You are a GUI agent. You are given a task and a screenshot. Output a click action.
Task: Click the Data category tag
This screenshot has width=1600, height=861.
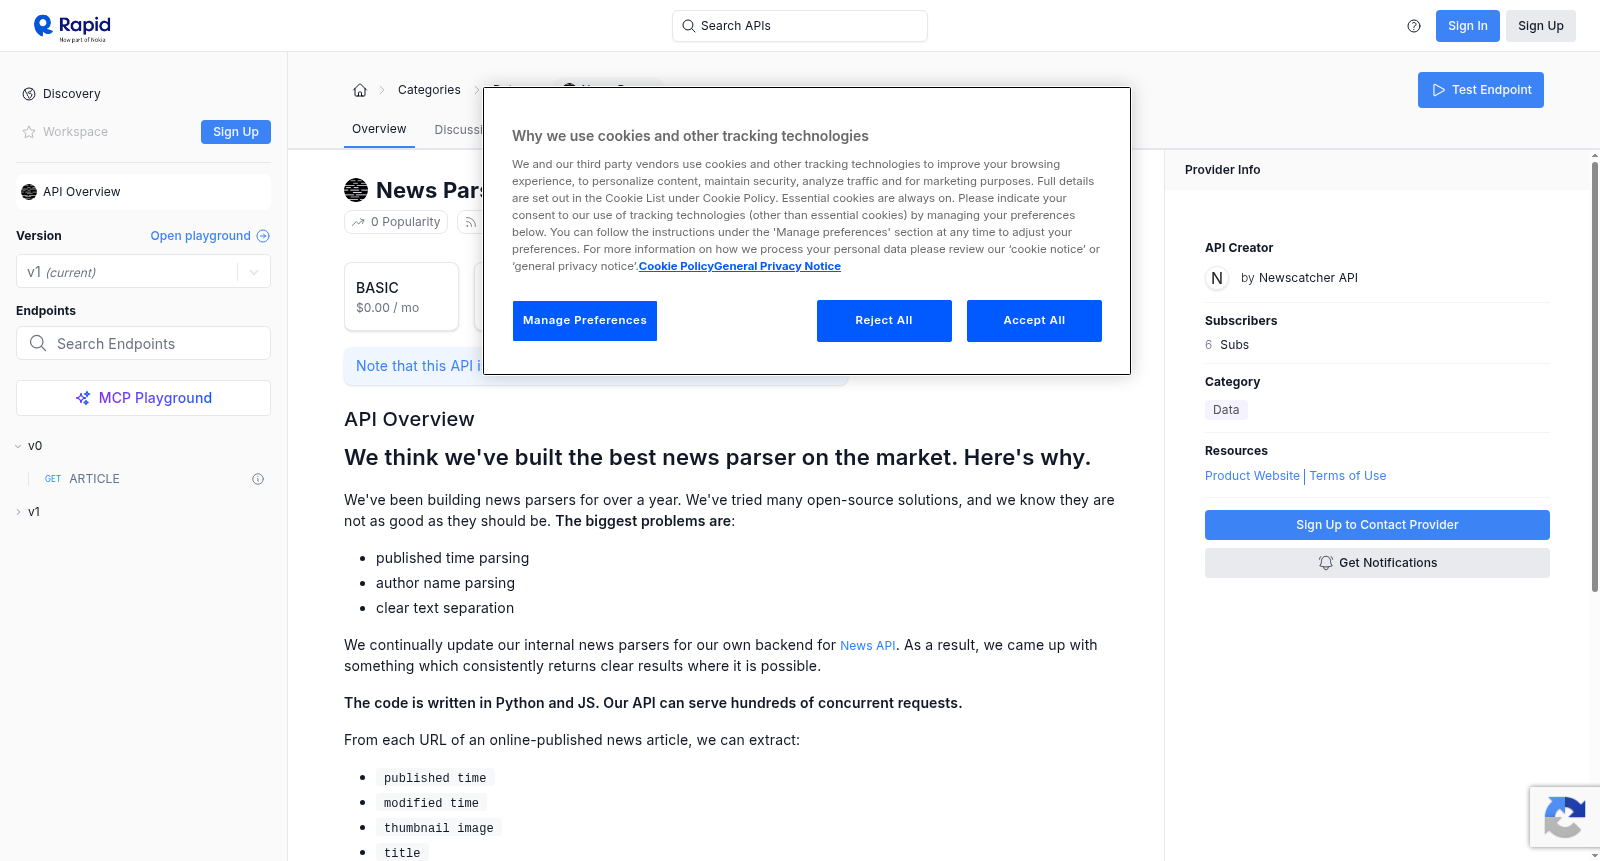pos(1226,410)
